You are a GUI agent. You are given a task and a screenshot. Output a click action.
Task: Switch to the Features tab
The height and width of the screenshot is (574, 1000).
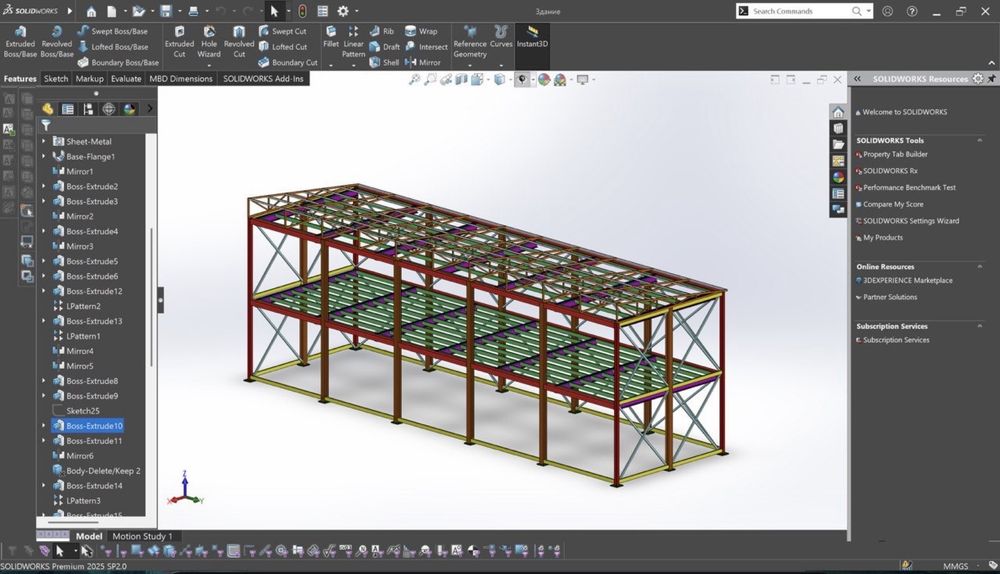pyautogui.click(x=20, y=78)
